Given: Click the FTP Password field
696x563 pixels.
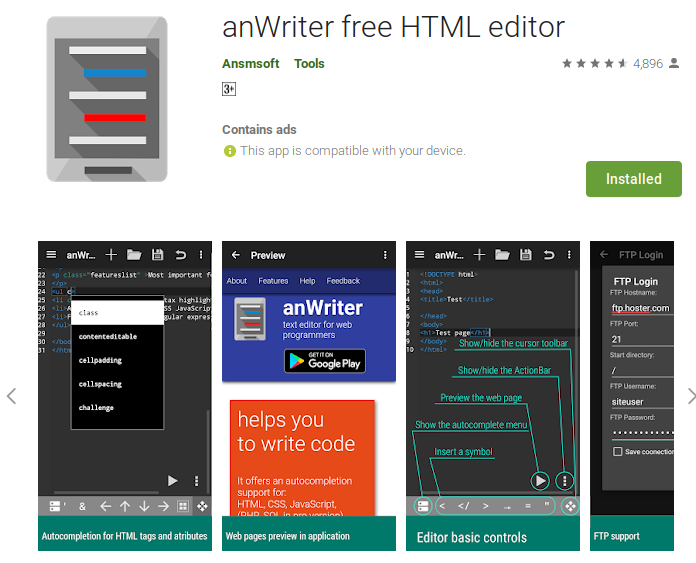Looking at the screenshot, I should click(642, 432).
